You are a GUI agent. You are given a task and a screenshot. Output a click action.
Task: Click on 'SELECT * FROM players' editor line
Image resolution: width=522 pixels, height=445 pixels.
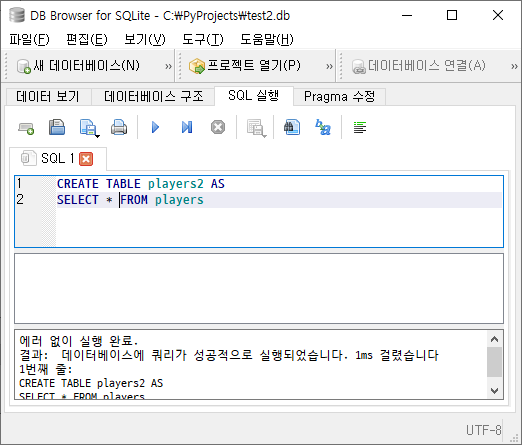130,200
